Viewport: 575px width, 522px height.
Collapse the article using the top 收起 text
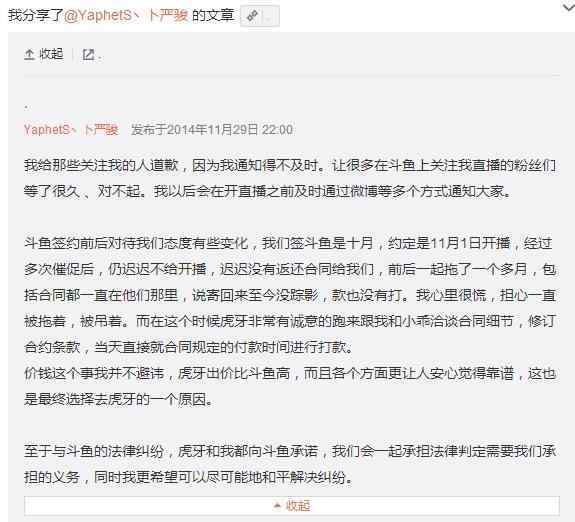tap(51, 54)
